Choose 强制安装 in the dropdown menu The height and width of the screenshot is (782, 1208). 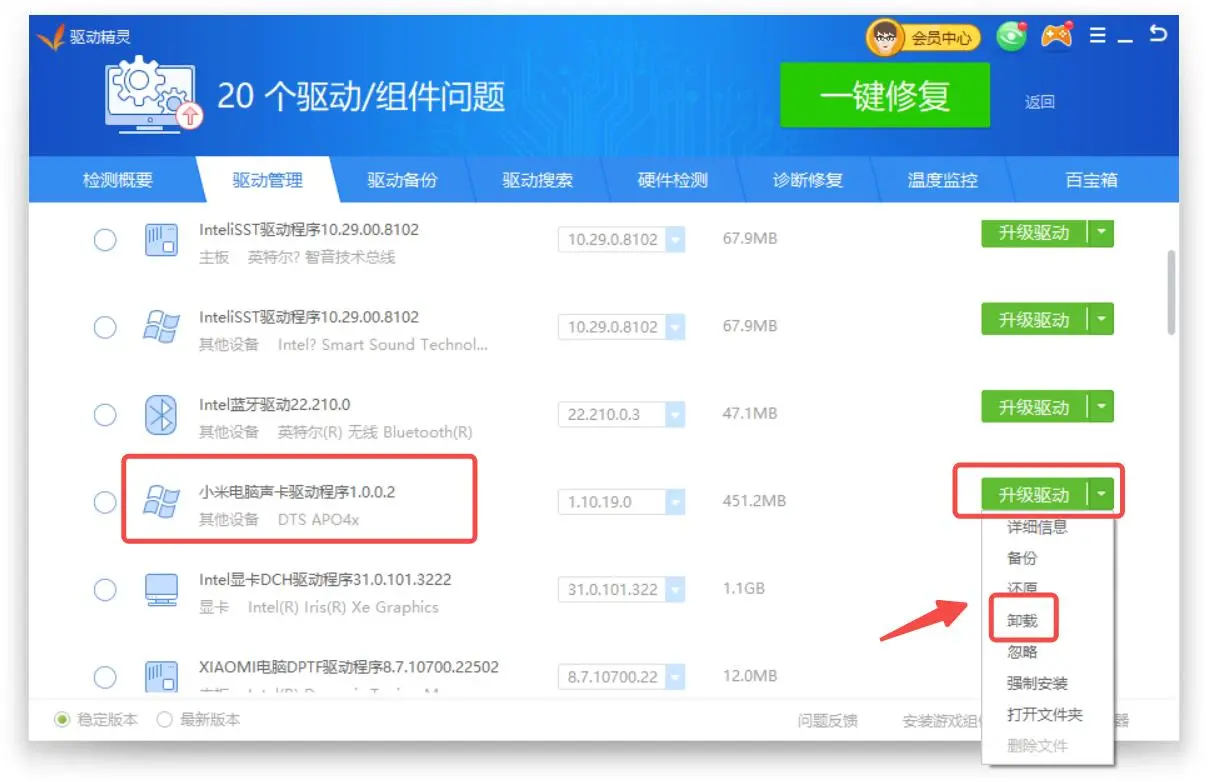pyautogui.click(x=1037, y=684)
